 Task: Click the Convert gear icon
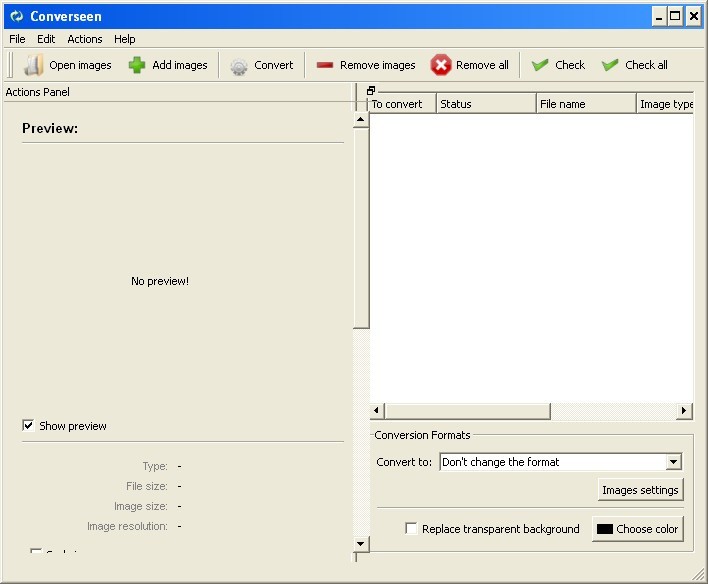pyautogui.click(x=238, y=66)
